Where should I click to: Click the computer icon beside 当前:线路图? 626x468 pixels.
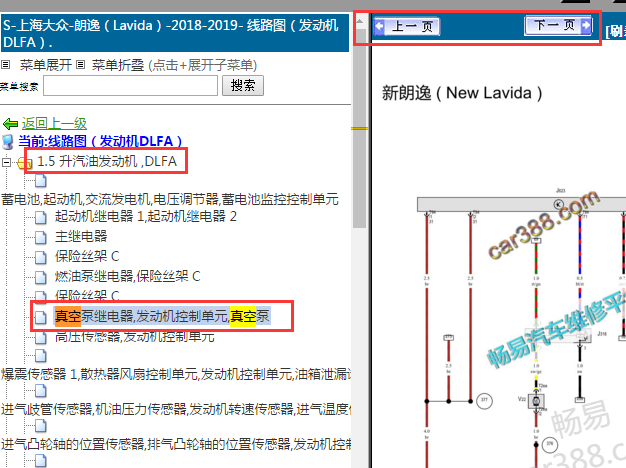point(8,142)
